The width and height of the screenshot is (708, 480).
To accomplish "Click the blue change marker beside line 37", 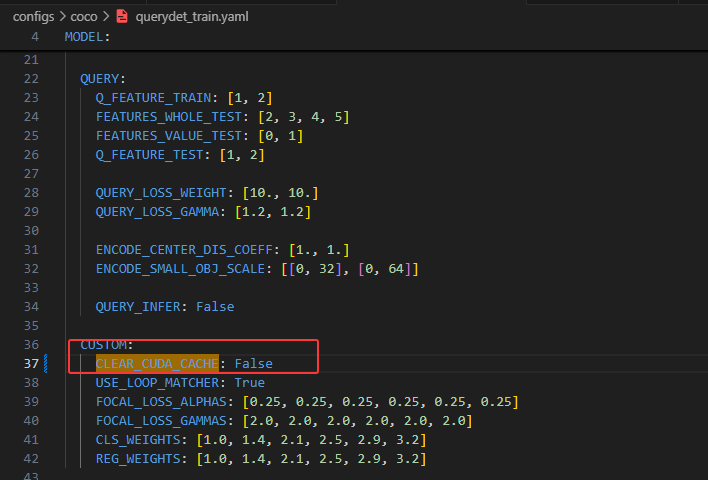I will point(46,363).
